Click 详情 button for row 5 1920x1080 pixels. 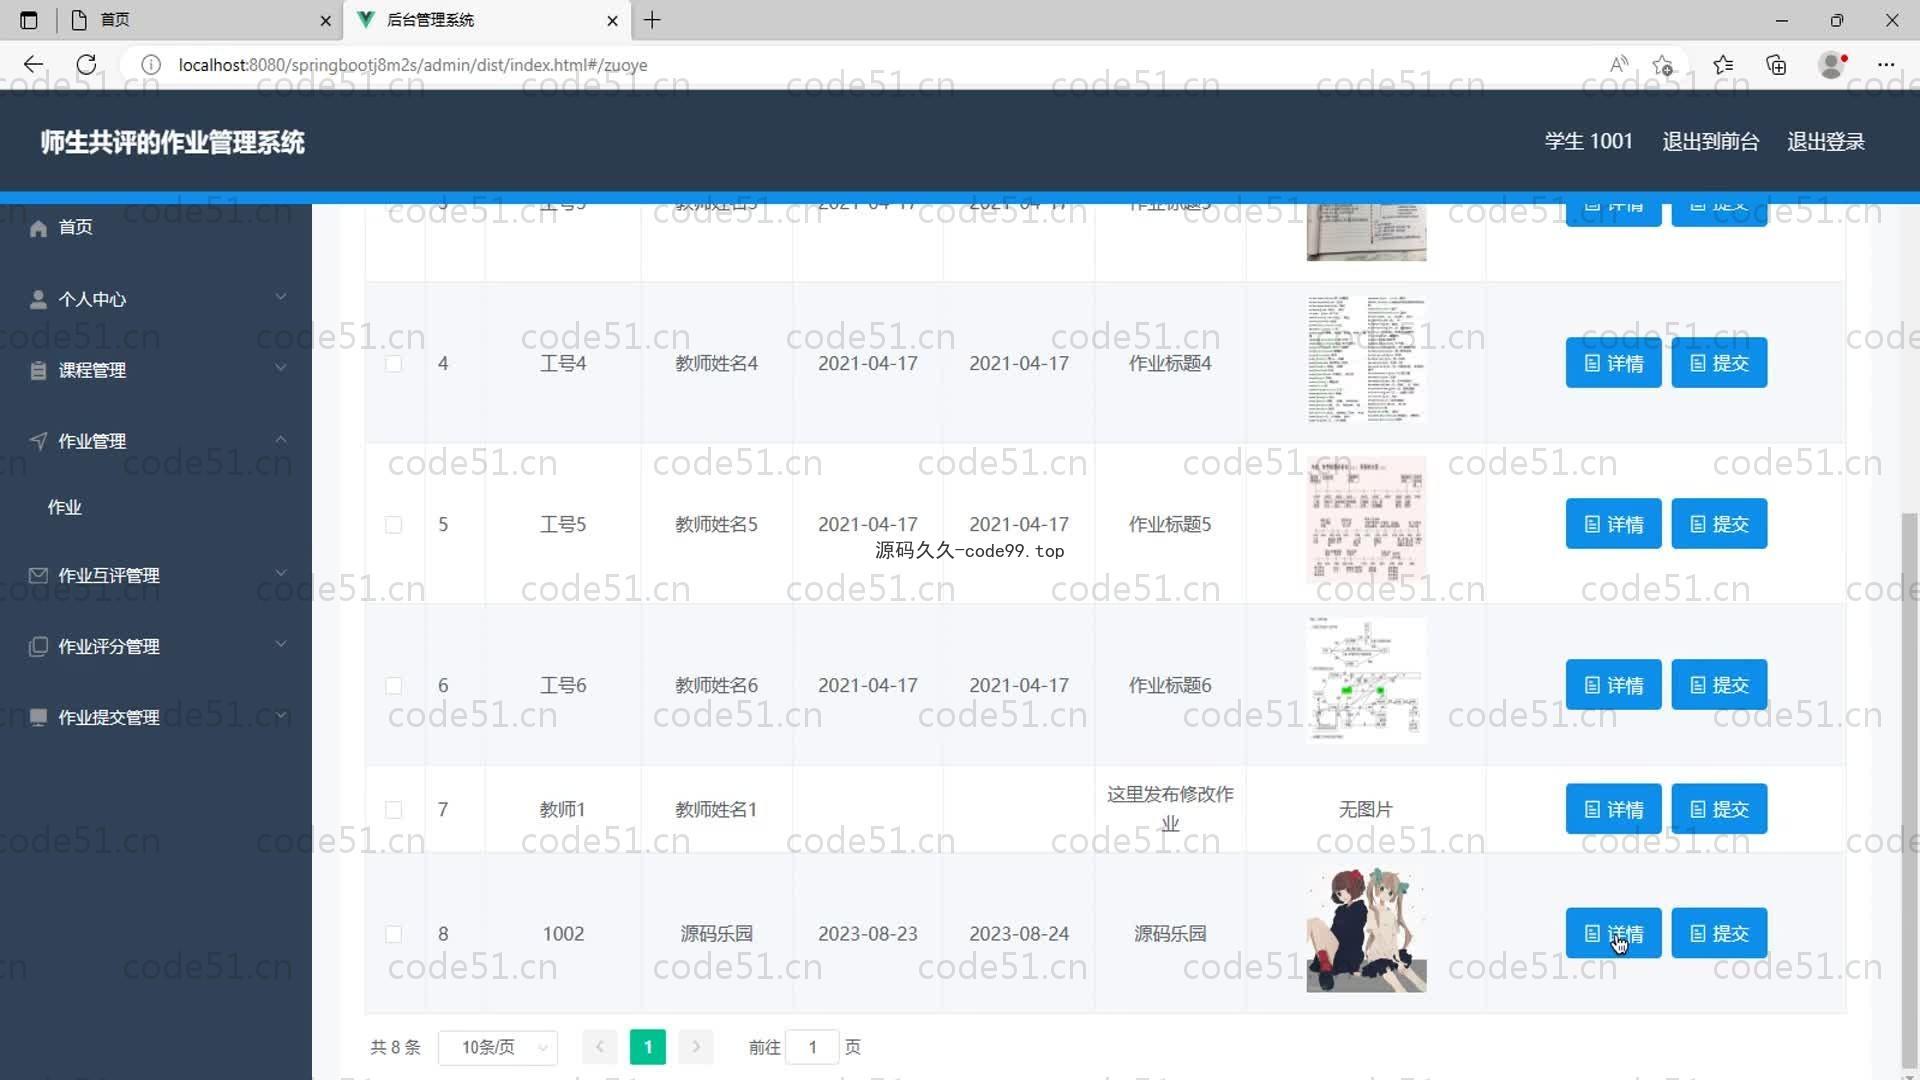(x=1613, y=524)
